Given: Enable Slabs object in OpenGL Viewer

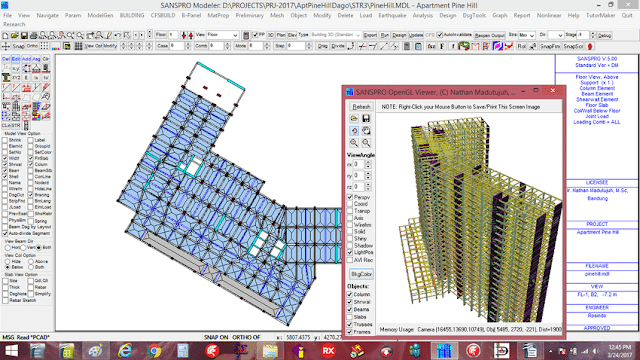Looking at the screenshot, I should coord(350,317).
